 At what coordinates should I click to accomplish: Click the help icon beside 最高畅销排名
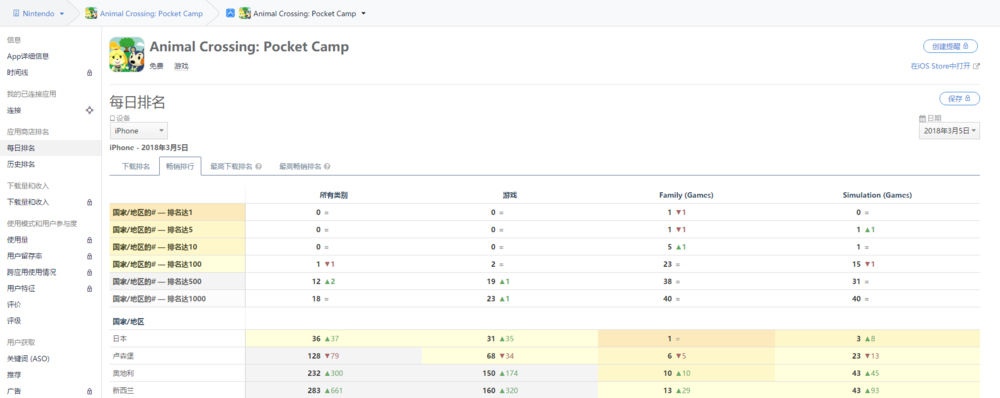[327, 166]
